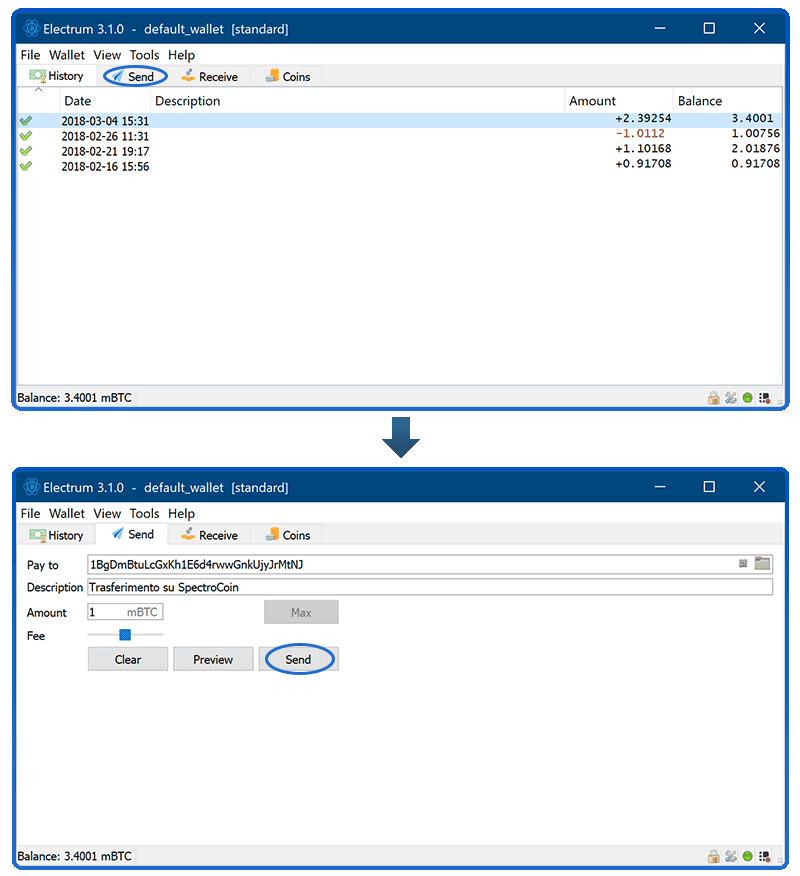Select transaction dated 2018-02-26 11:31
This screenshot has height=876, width=800.
click(x=399, y=136)
